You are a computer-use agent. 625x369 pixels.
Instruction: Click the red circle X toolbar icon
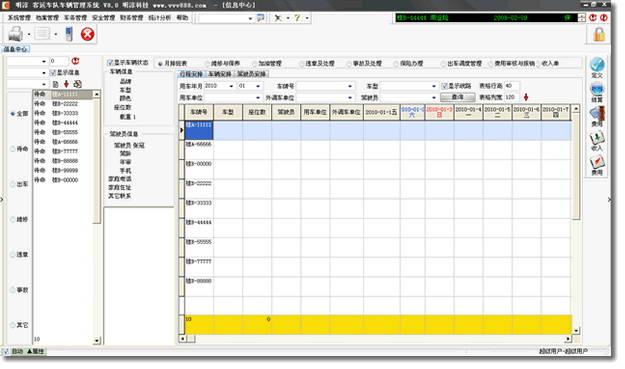tap(87, 34)
